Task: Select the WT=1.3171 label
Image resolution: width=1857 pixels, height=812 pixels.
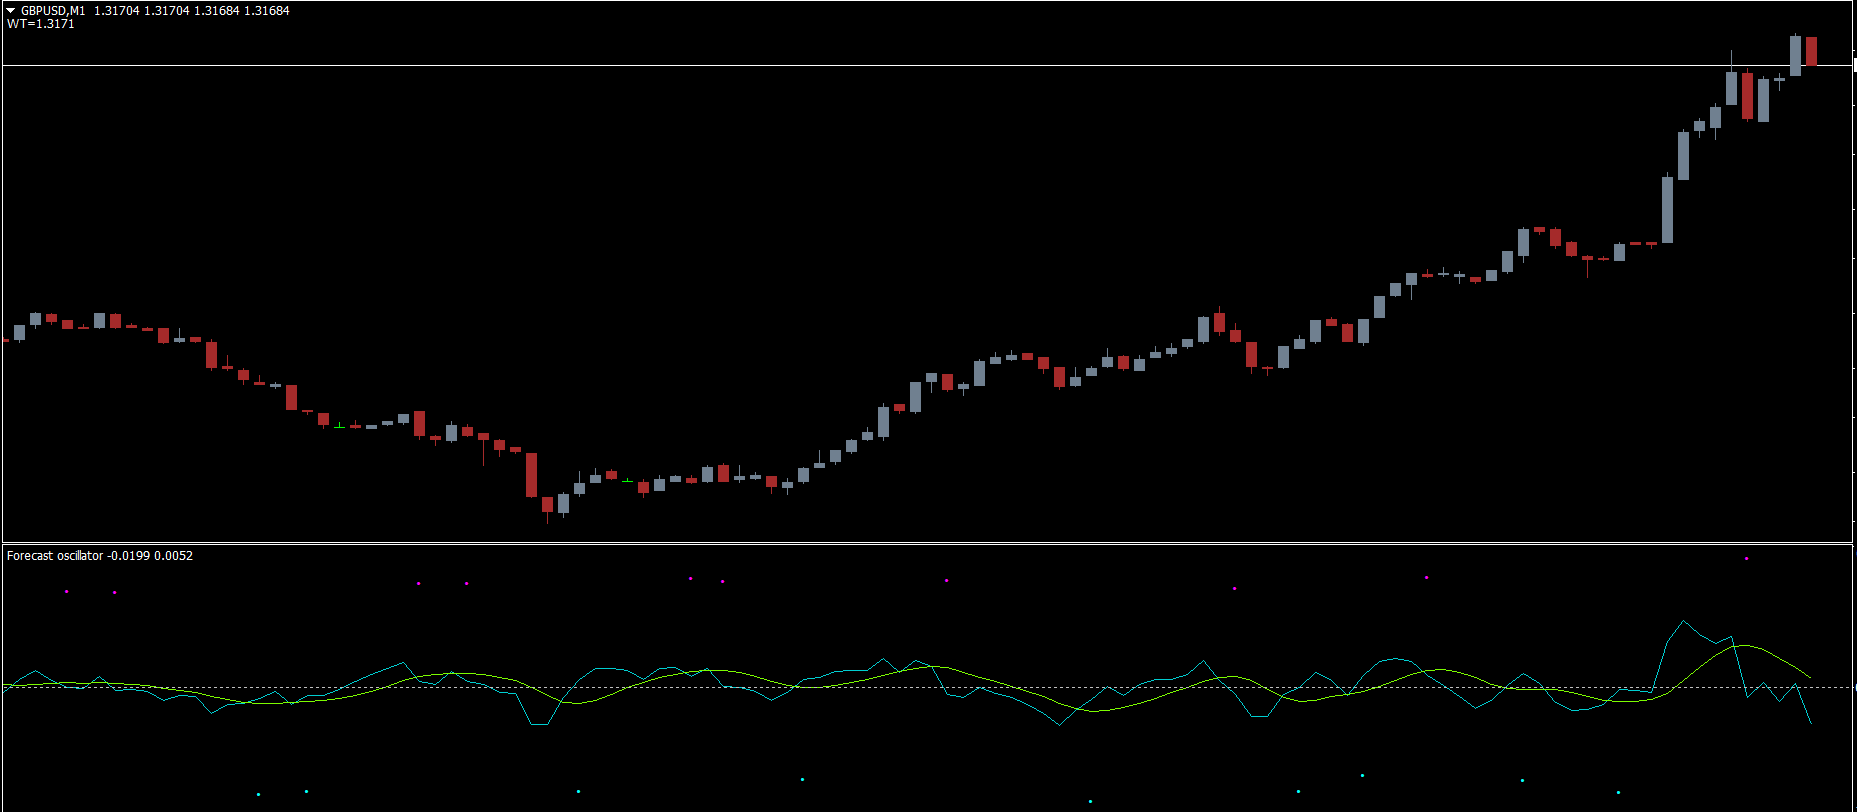Action: click(41, 24)
